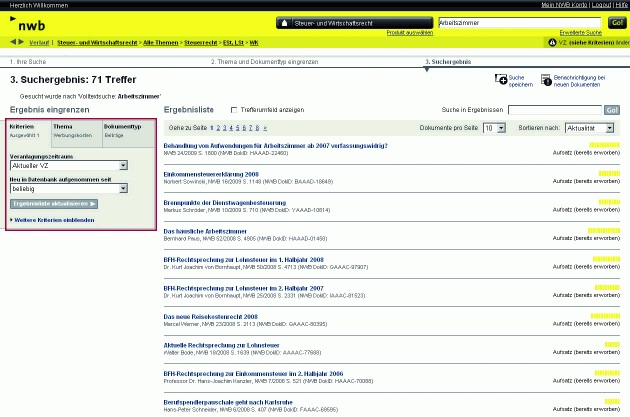
Task: Open the Veranlagungszeitraum dropdown
Action: (122, 165)
